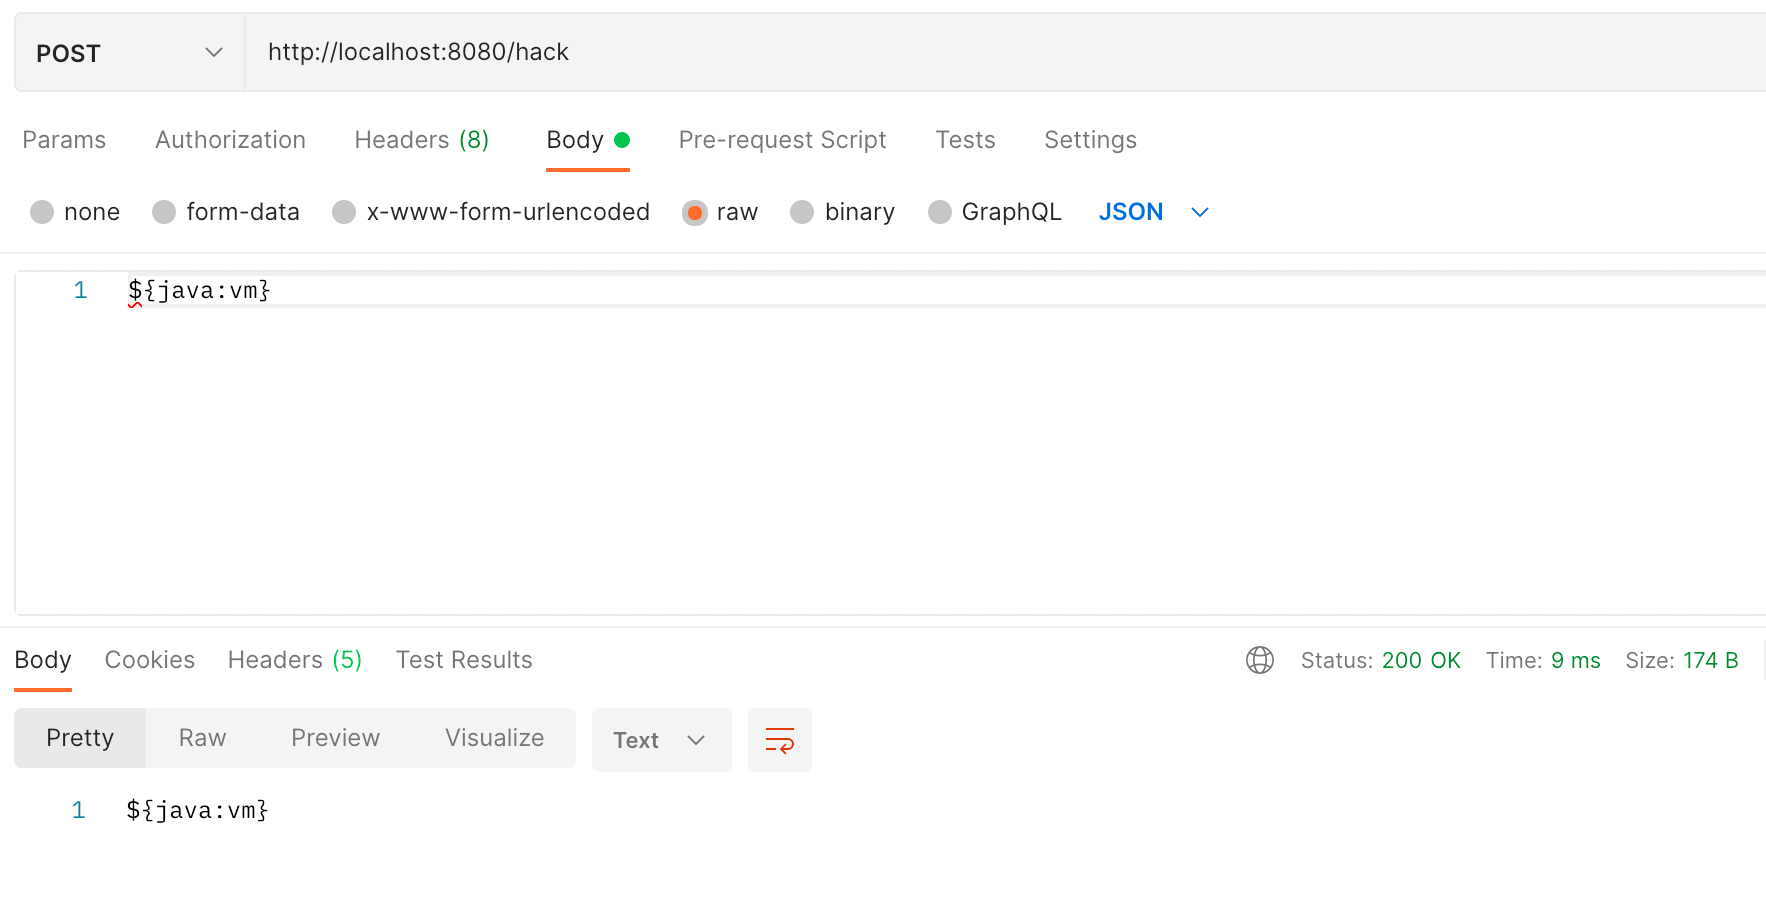1766x916 pixels.
Task: Show the Raw response view
Action: pos(202,738)
